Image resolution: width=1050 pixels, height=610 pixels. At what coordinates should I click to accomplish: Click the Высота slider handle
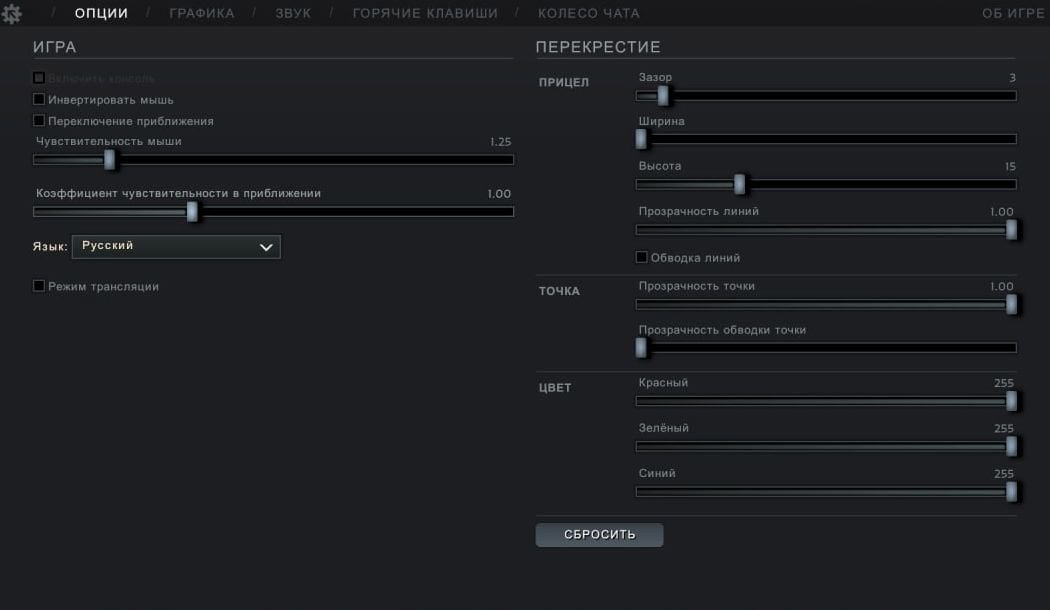(x=739, y=184)
